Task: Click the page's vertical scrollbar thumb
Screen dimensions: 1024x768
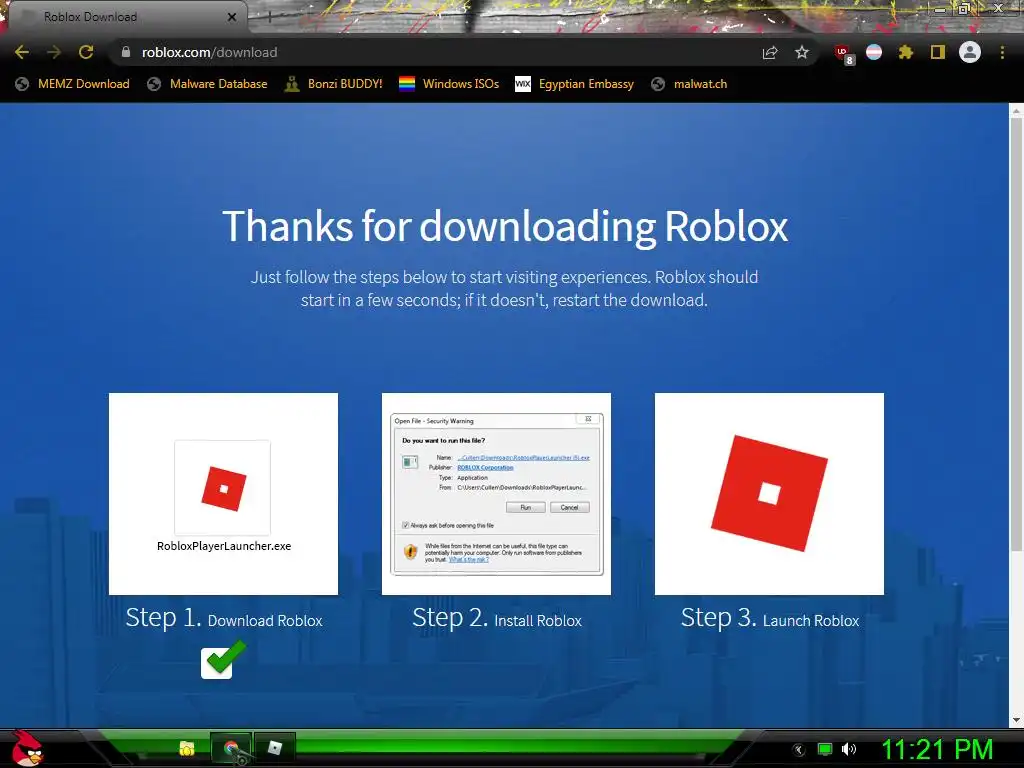Action: coord(1016,333)
